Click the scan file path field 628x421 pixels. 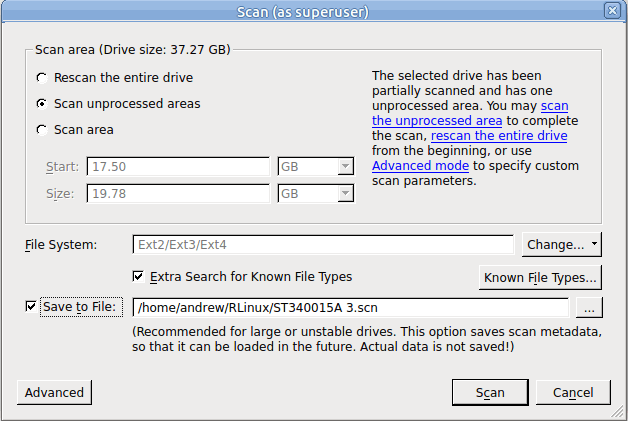[x=350, y=307]
